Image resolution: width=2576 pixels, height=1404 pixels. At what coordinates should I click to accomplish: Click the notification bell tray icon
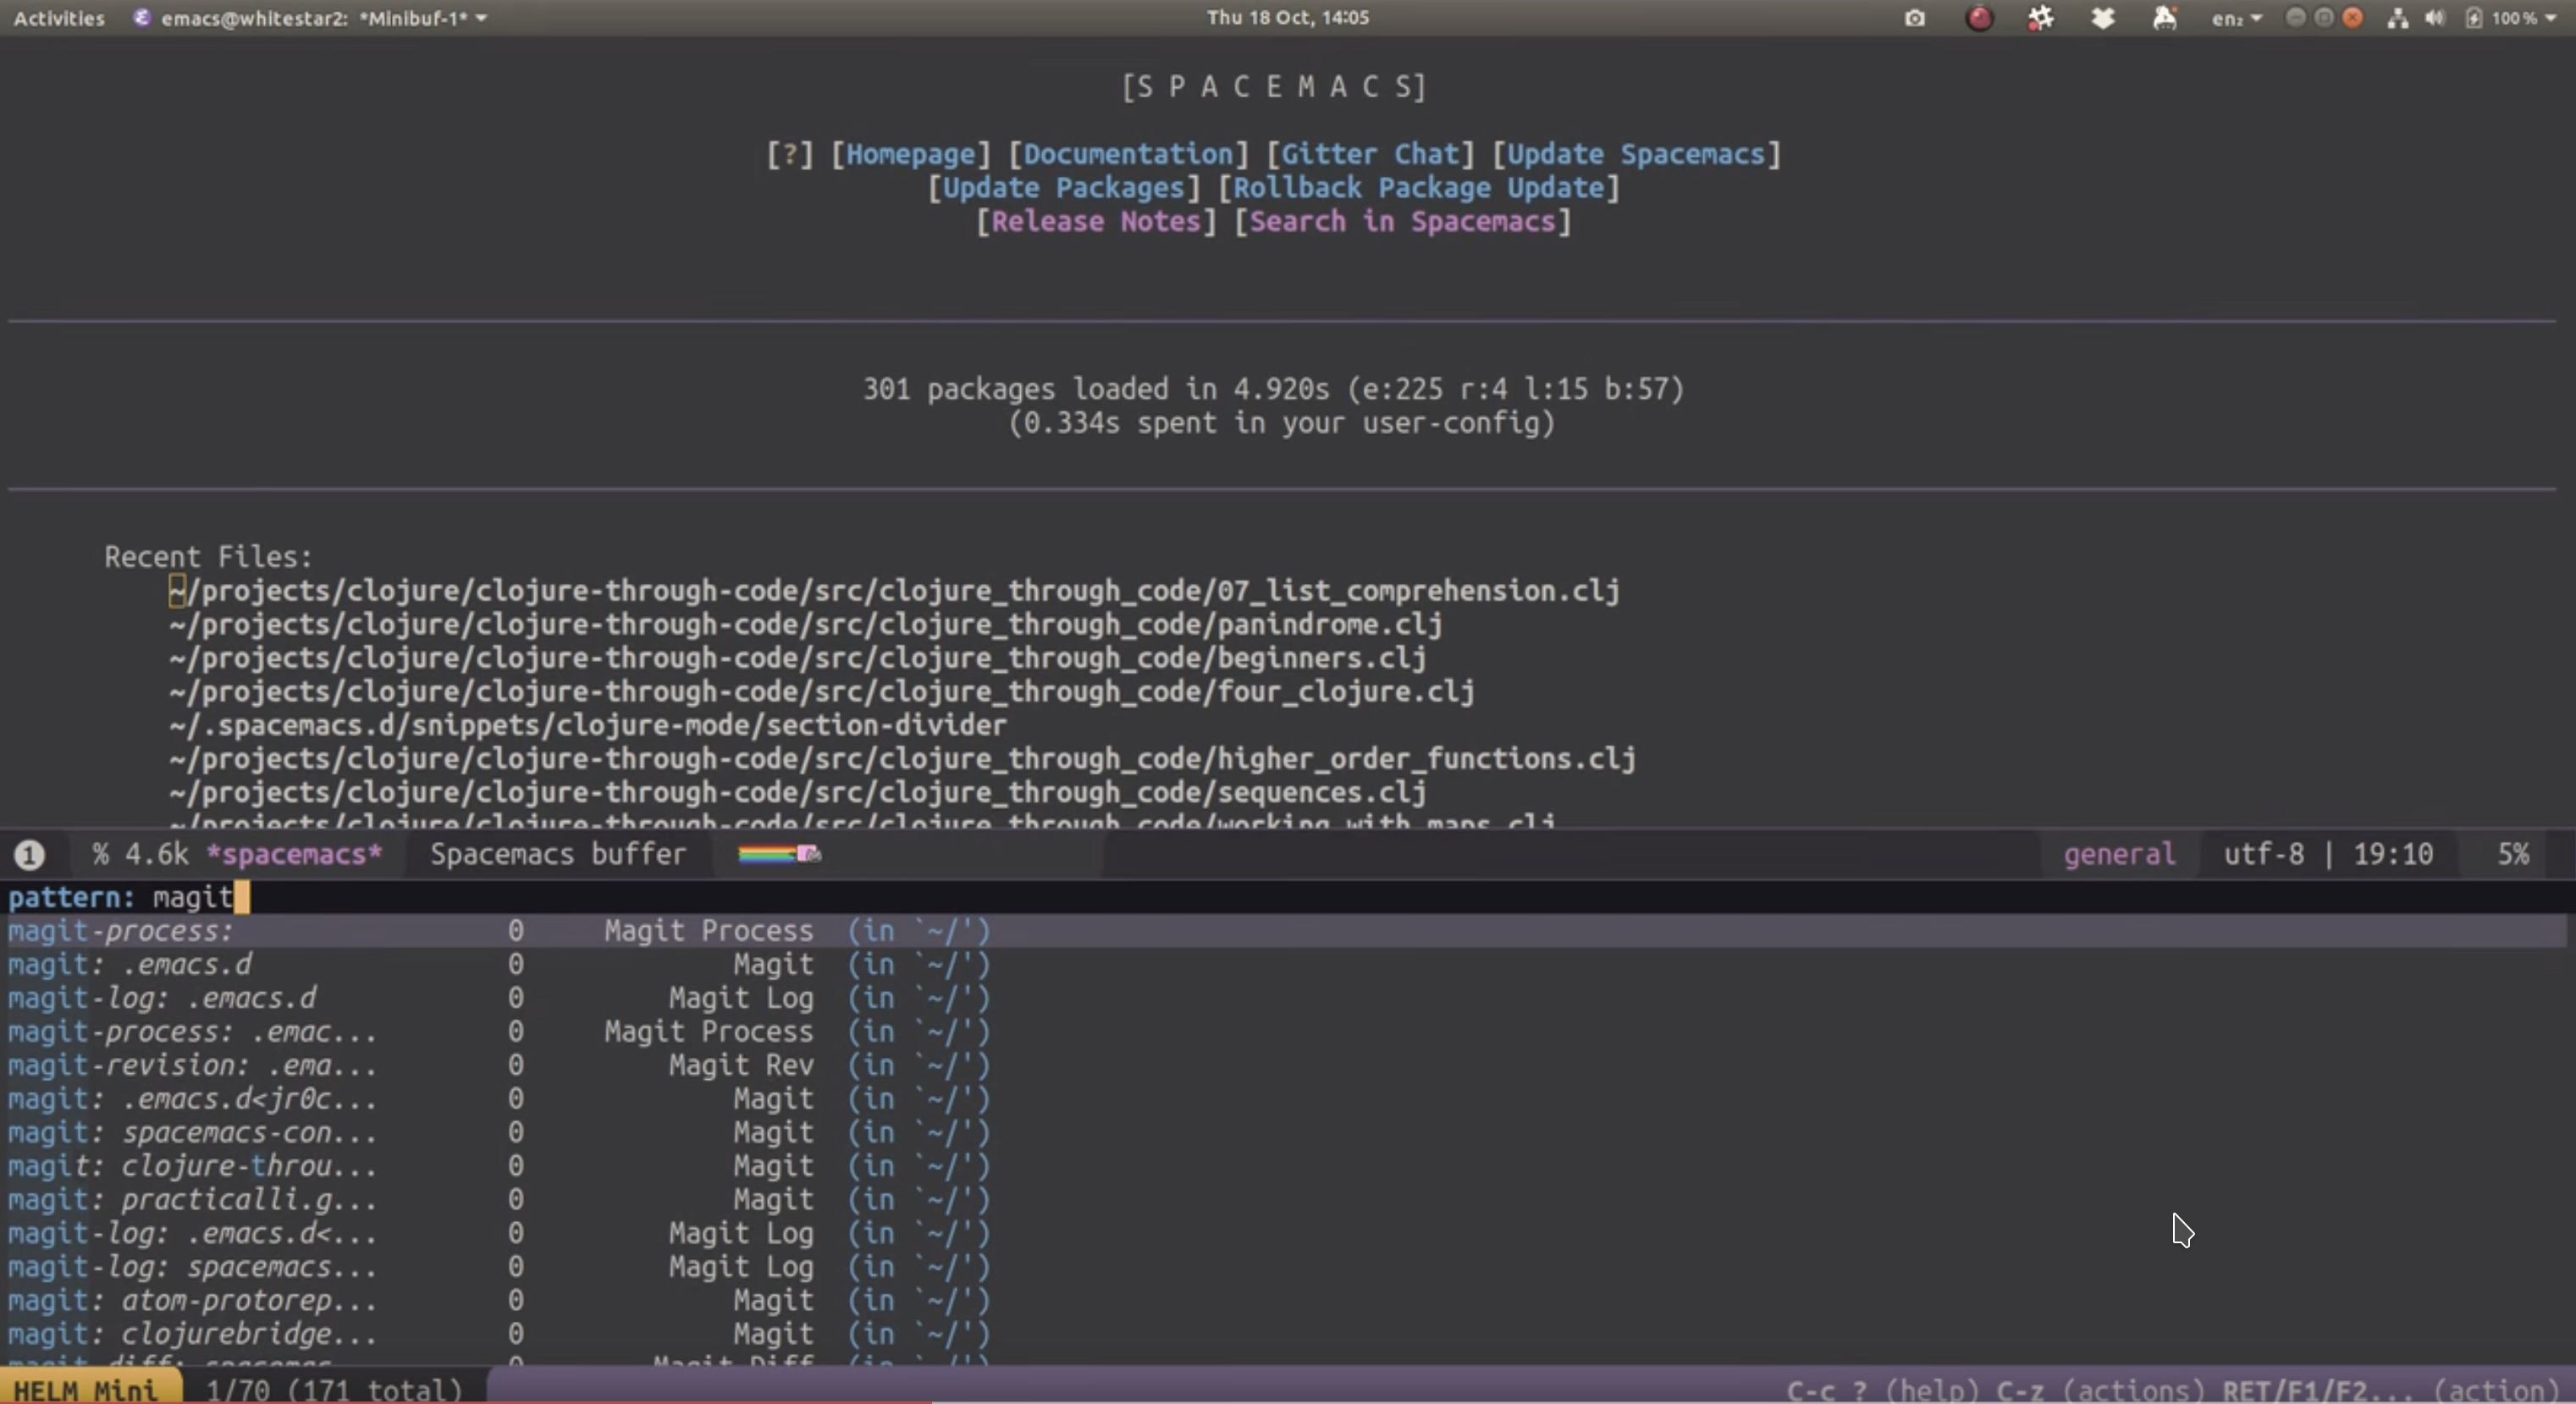click(2164, 18)
